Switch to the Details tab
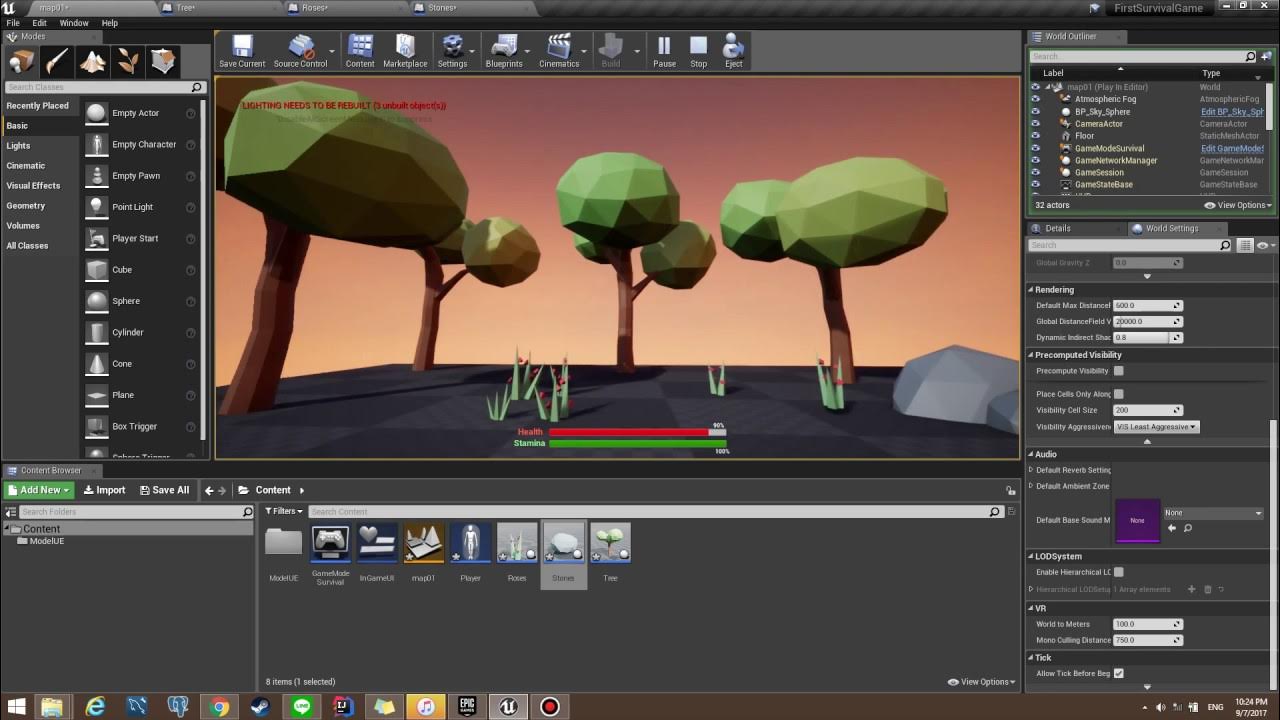 pos(1057,228)
